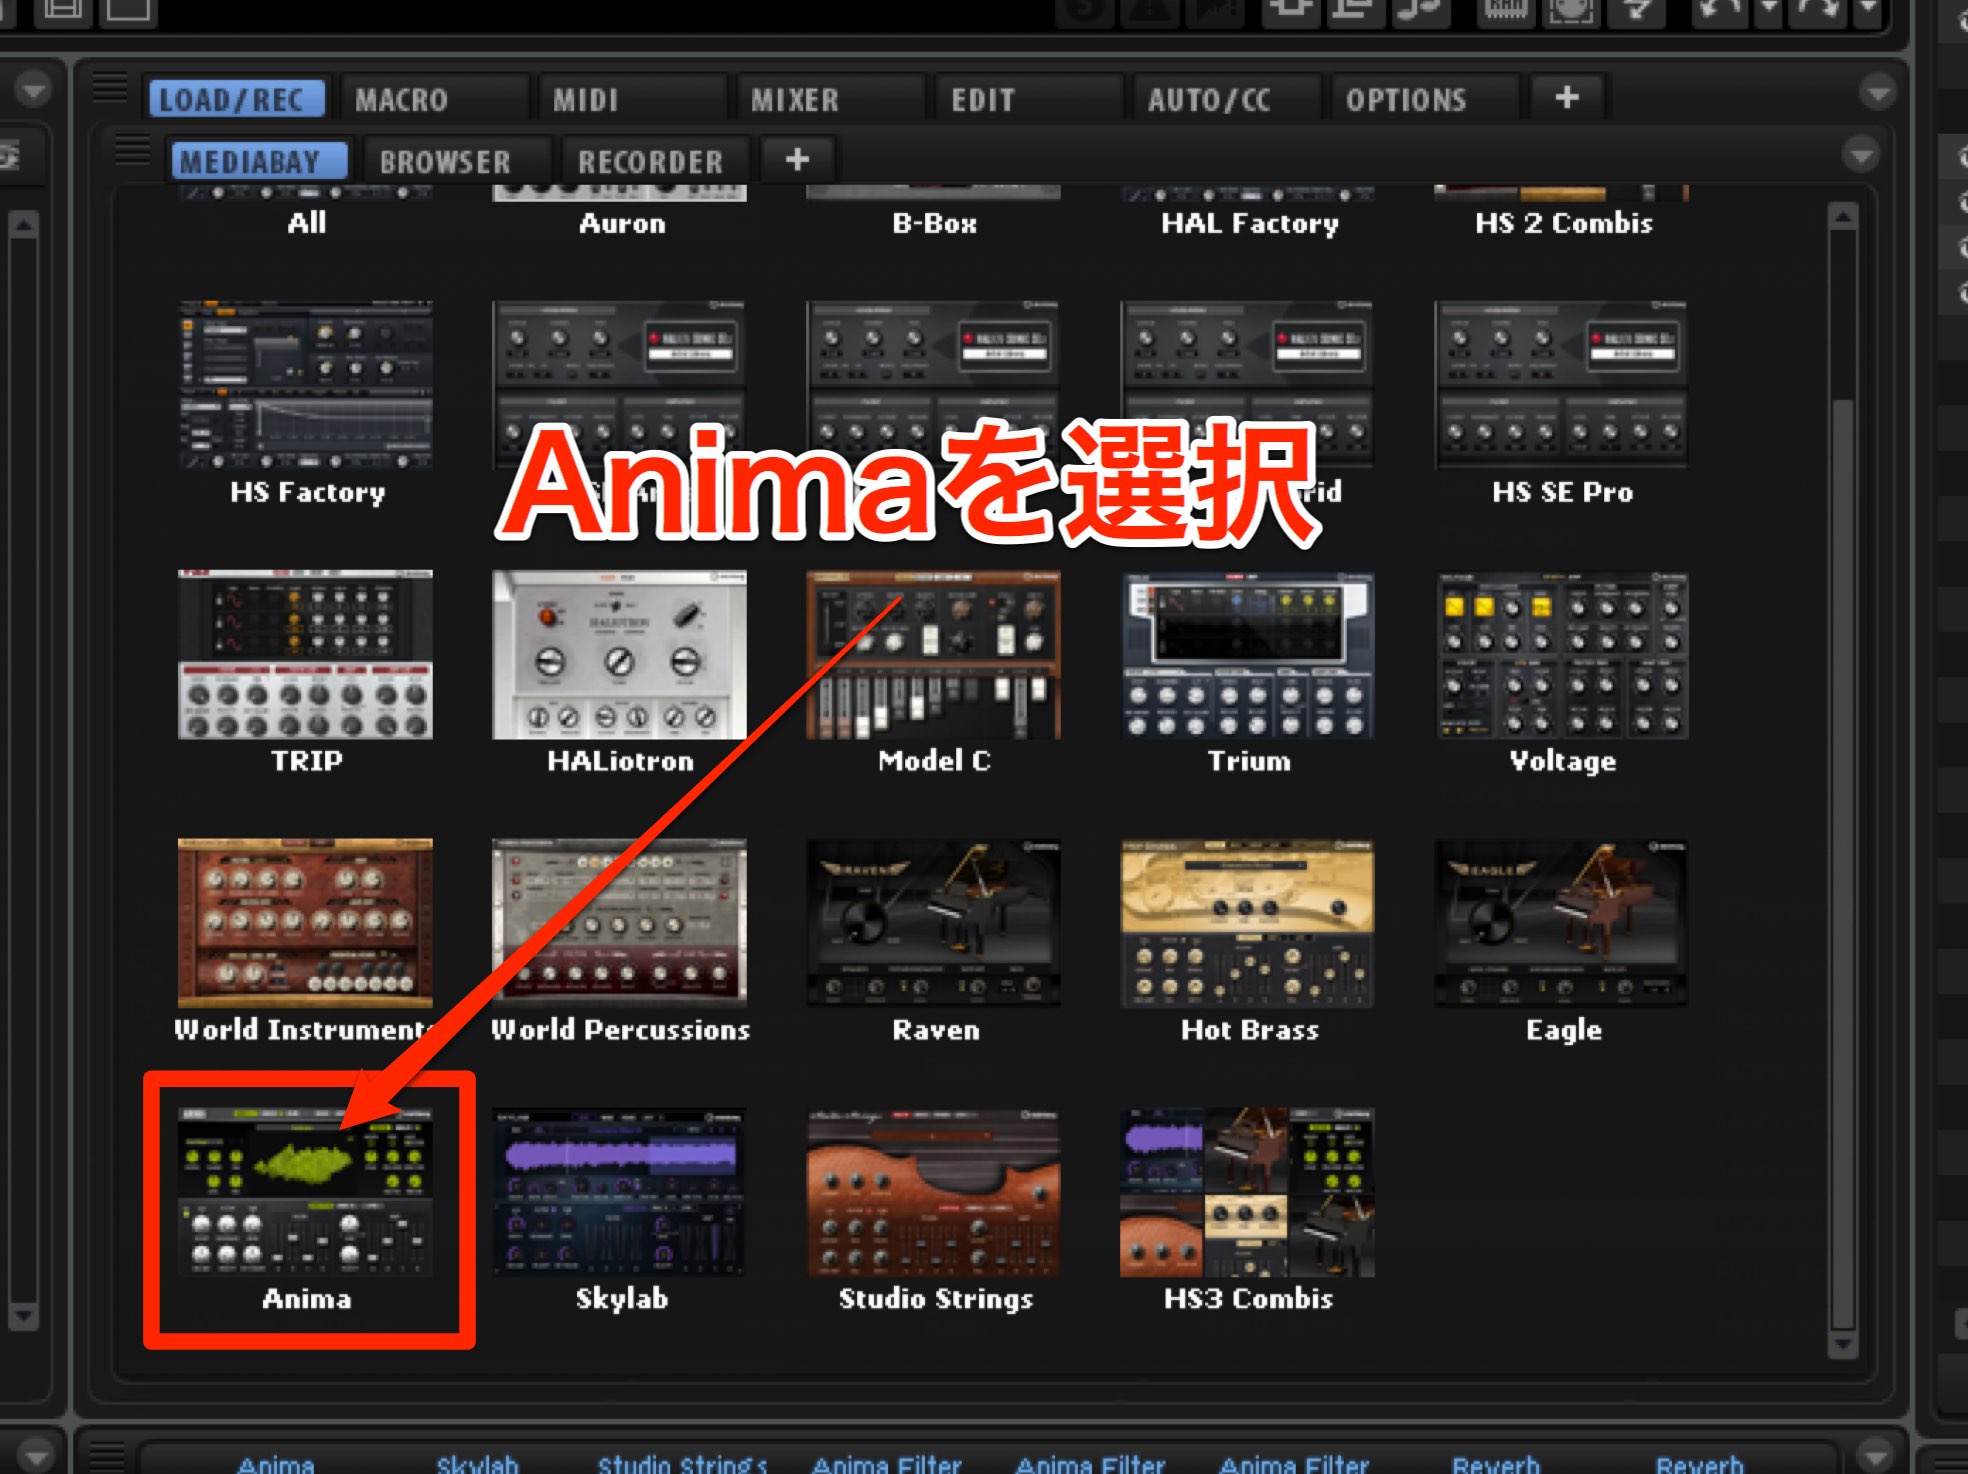Click the Studio Strings label in the bottom strip
Image resolution: width=1968 pixels, height=1474 pixels.
pyautogui.click(x=682, y=1464)
